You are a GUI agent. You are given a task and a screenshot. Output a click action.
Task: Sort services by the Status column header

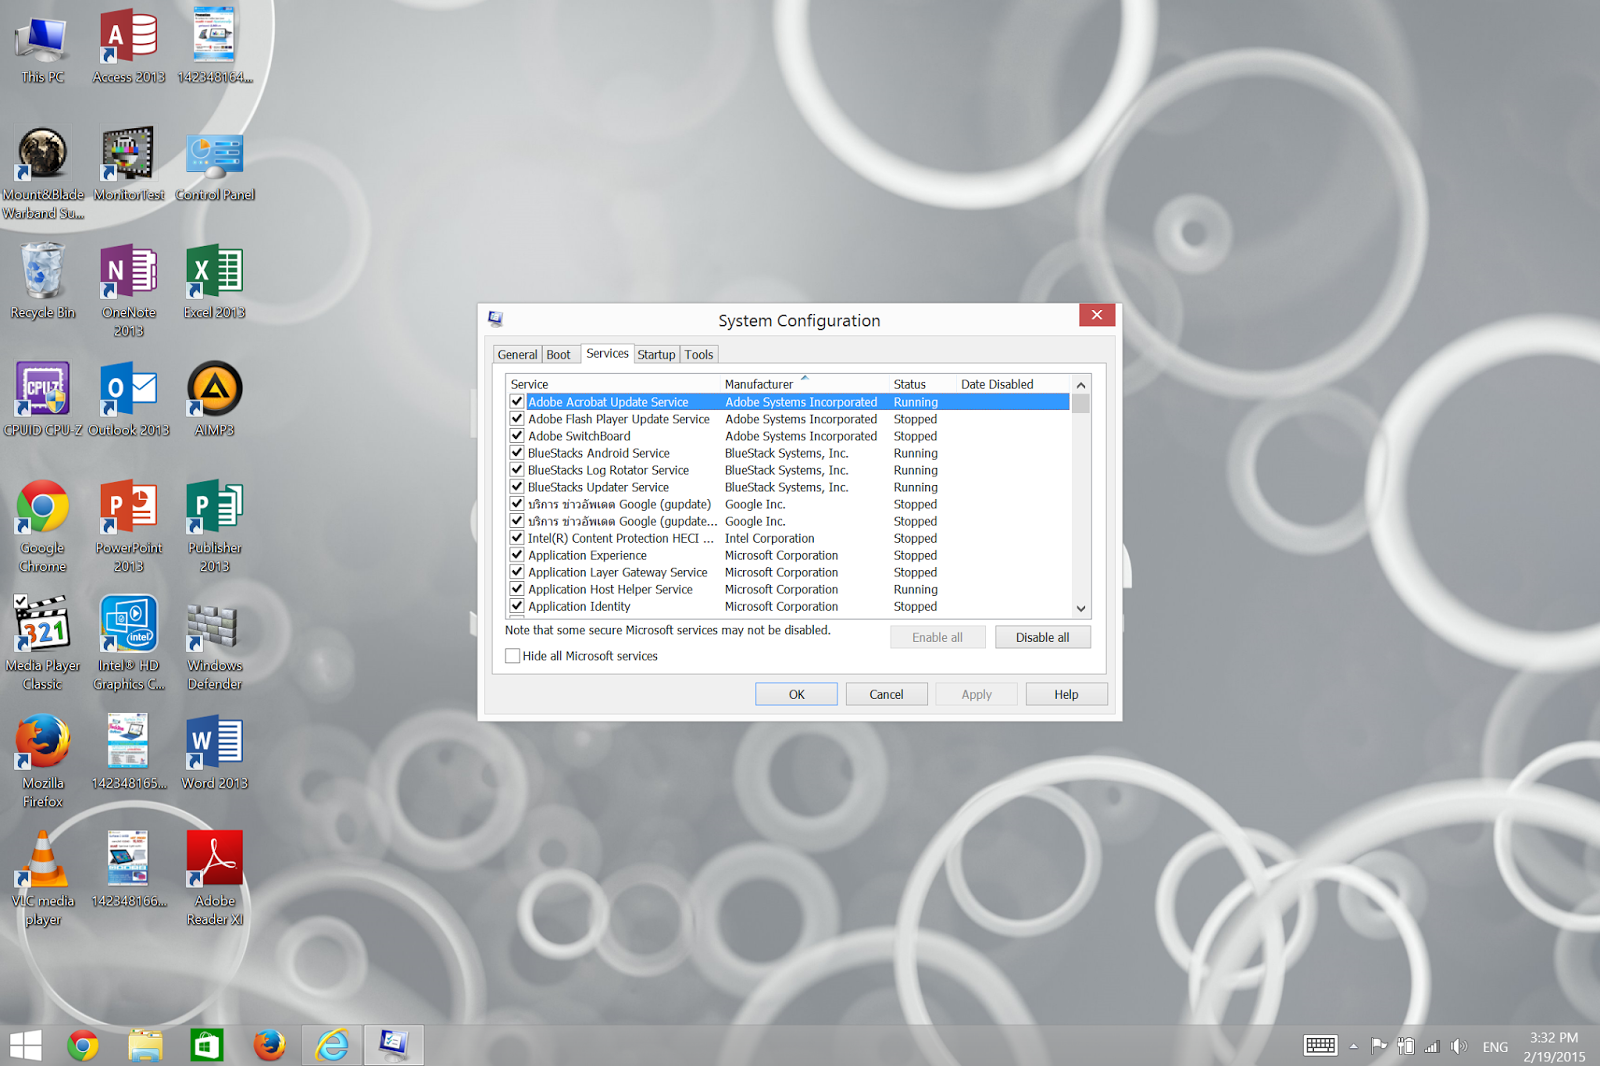pos(922,384)
